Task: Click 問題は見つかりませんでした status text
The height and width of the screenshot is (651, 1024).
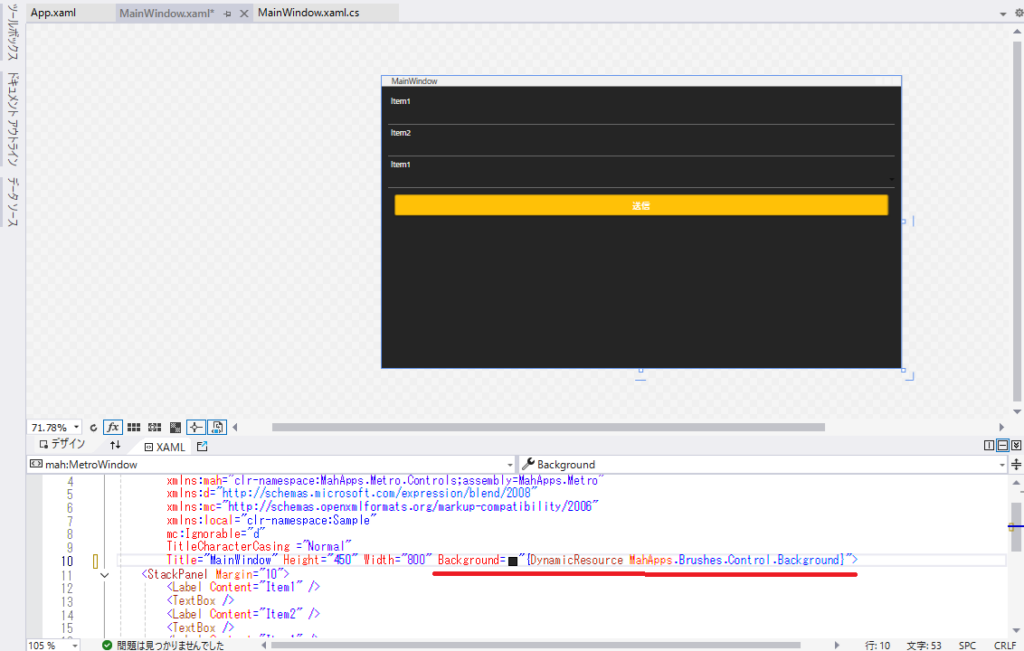Action: coord(170,645)
